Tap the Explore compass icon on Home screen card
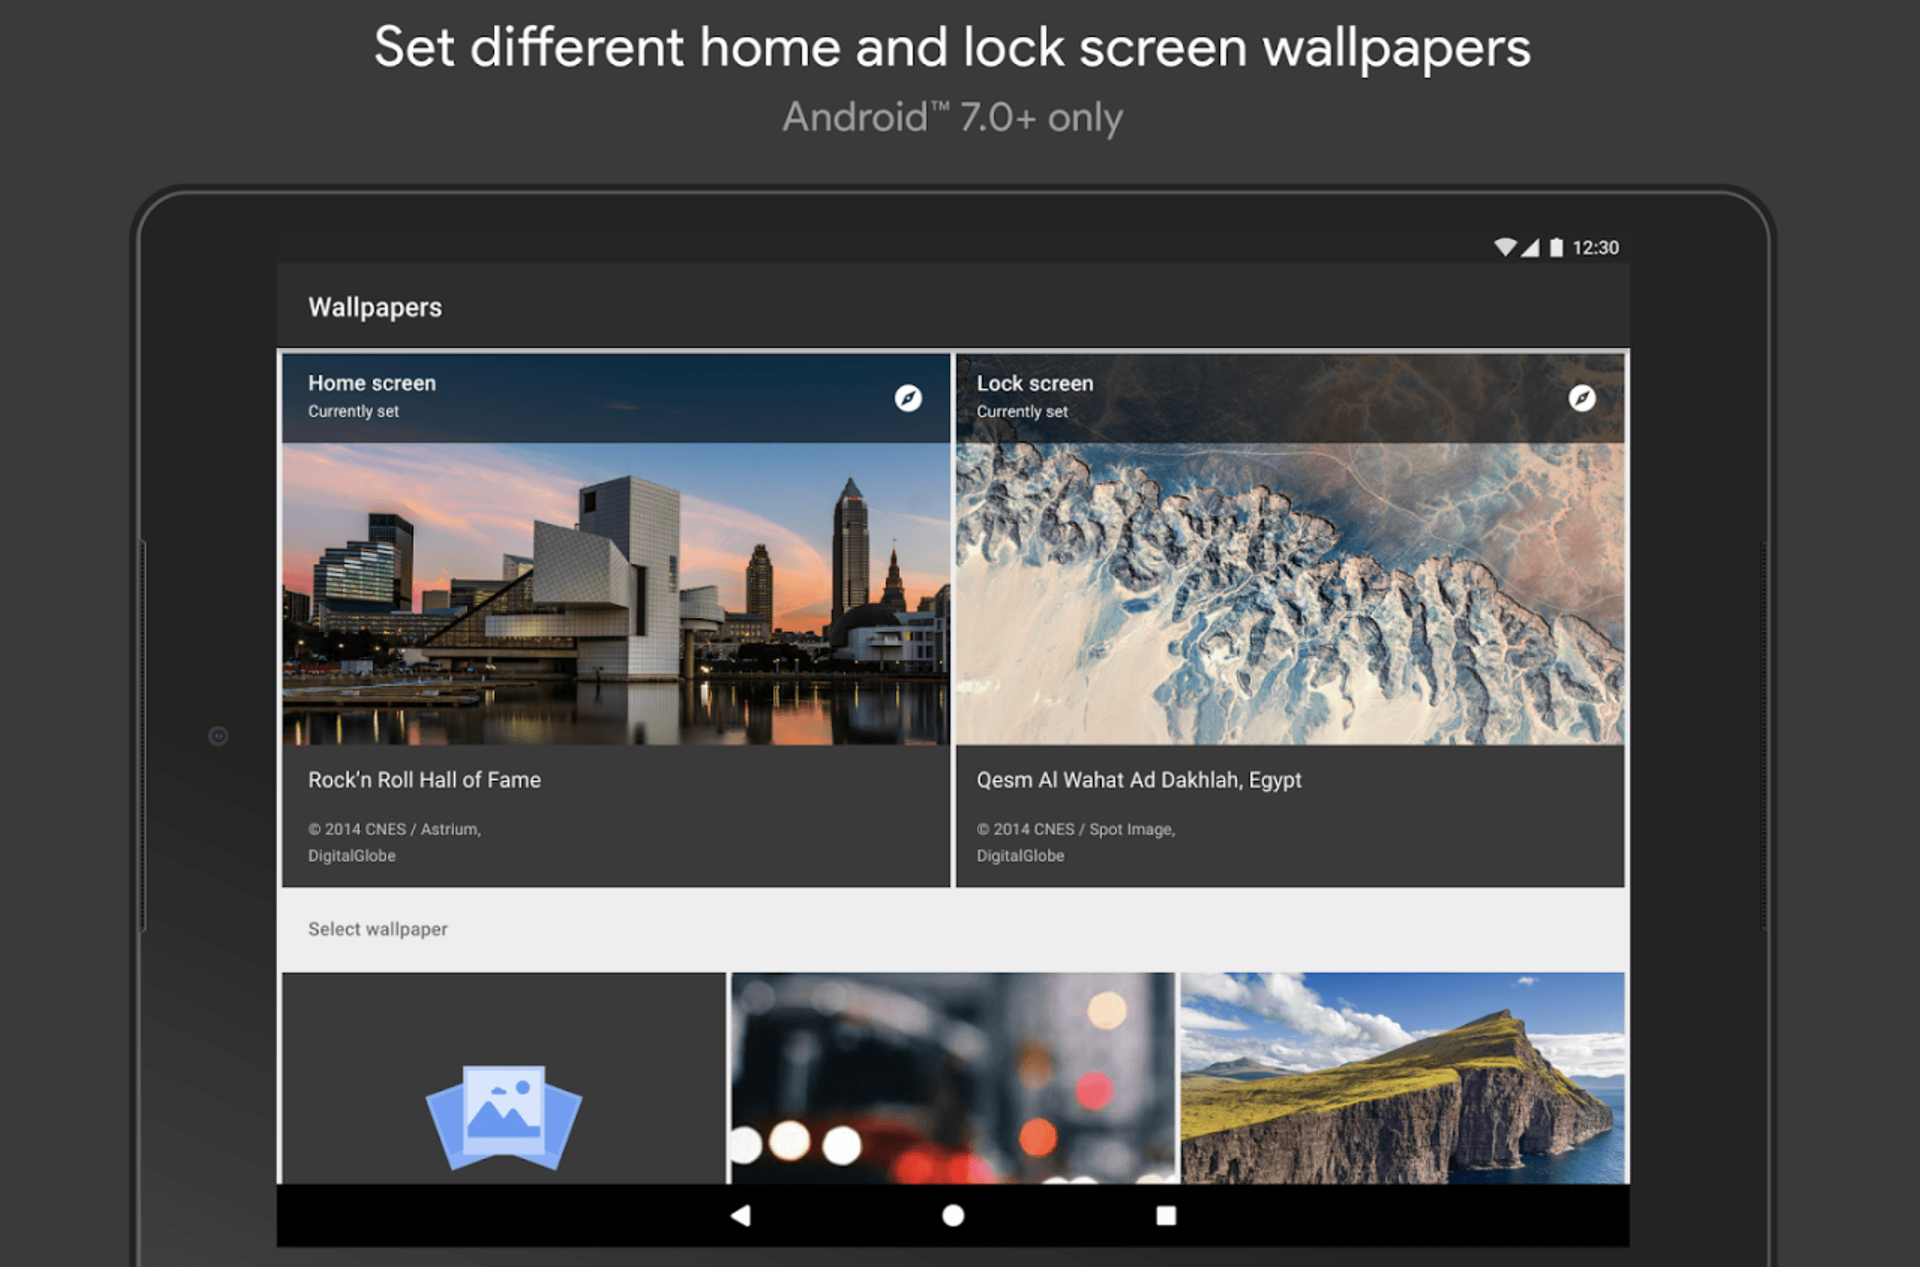Screen dimensions: 1920x1267 908,398
